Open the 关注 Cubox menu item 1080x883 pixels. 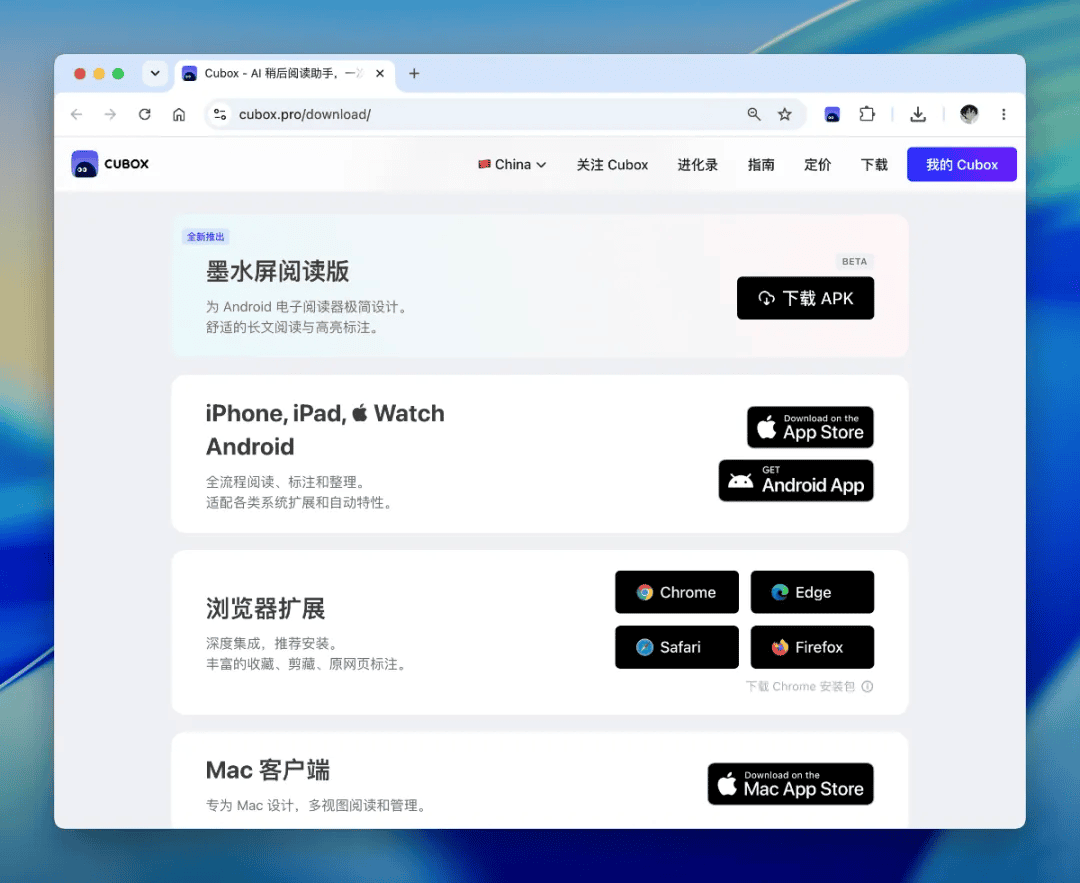612,165
